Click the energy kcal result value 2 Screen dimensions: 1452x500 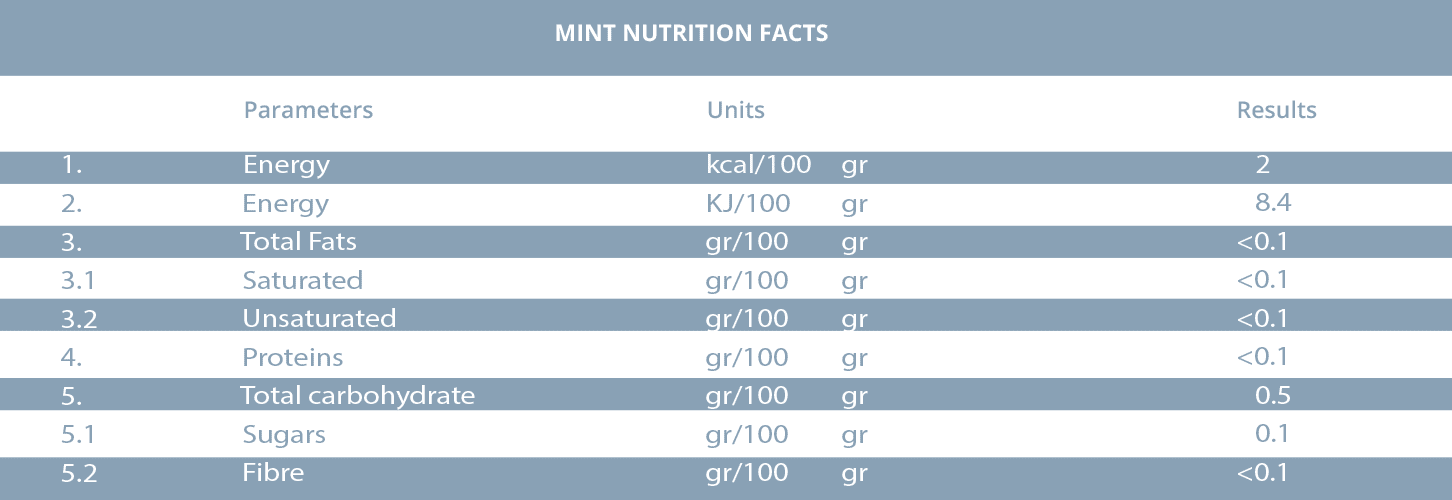pos(1263,166)
